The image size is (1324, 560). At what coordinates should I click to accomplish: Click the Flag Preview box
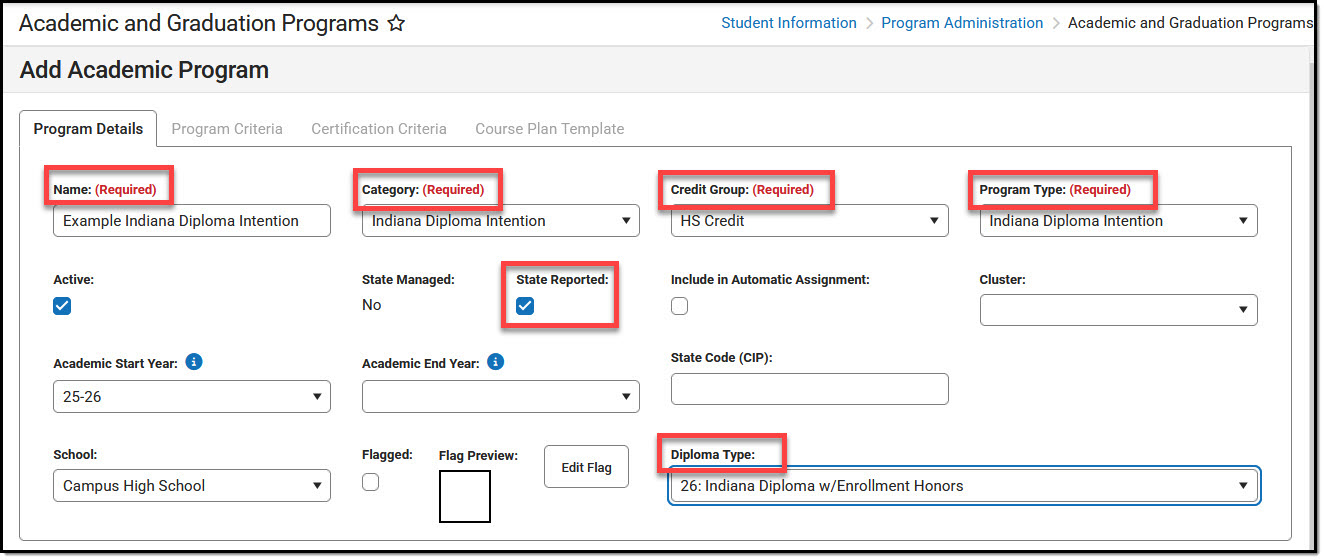tap(465, 496)
